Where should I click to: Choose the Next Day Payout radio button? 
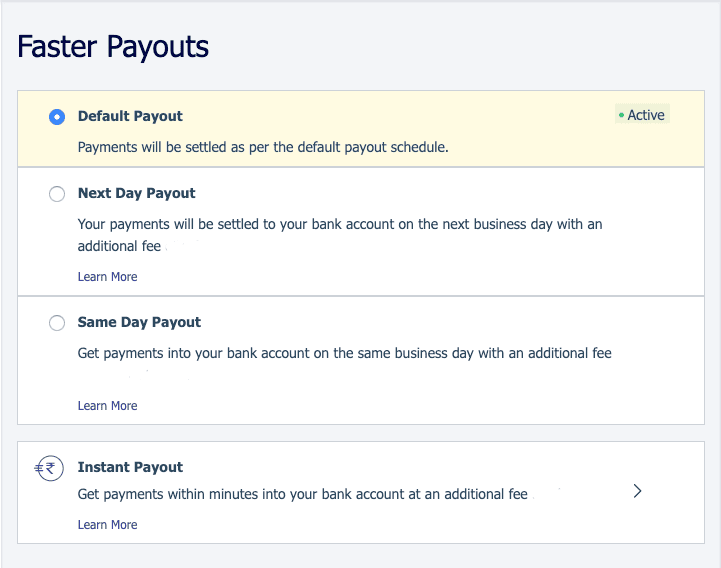click(57, 194)
